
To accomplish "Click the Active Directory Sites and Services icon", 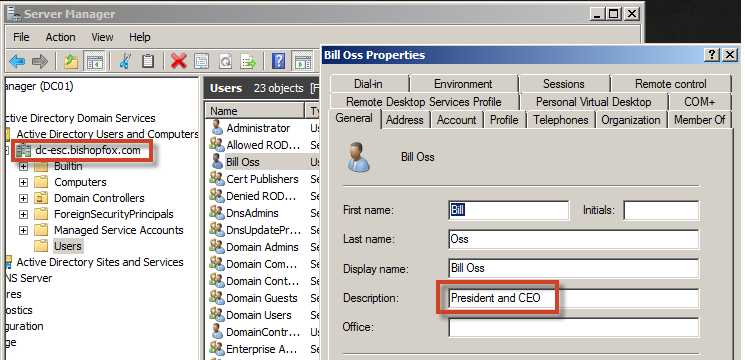I will point(8,262).
